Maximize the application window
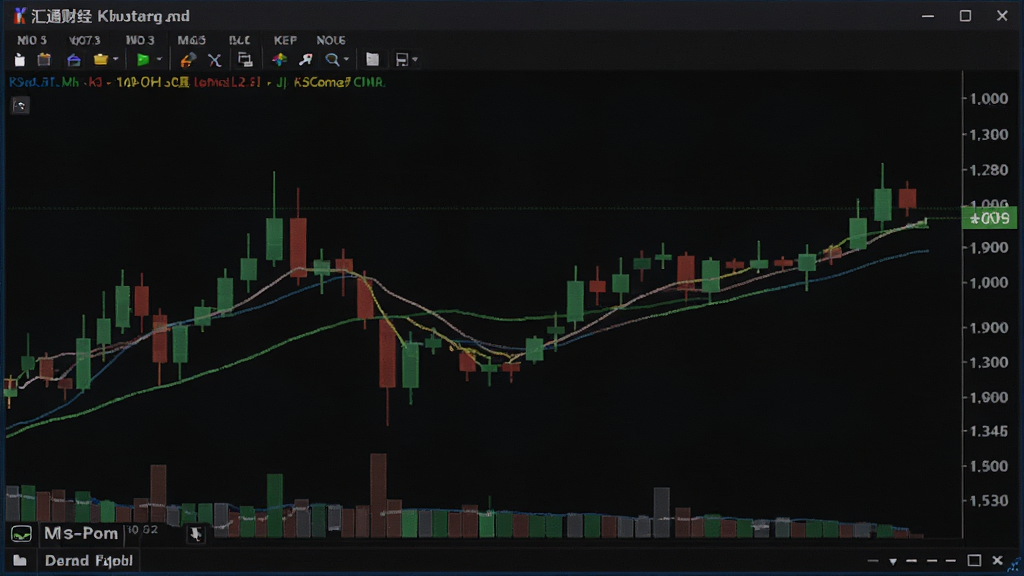The width and height of the screenshot is (1024, 576). pyautogui.click(x=965, y=16)
